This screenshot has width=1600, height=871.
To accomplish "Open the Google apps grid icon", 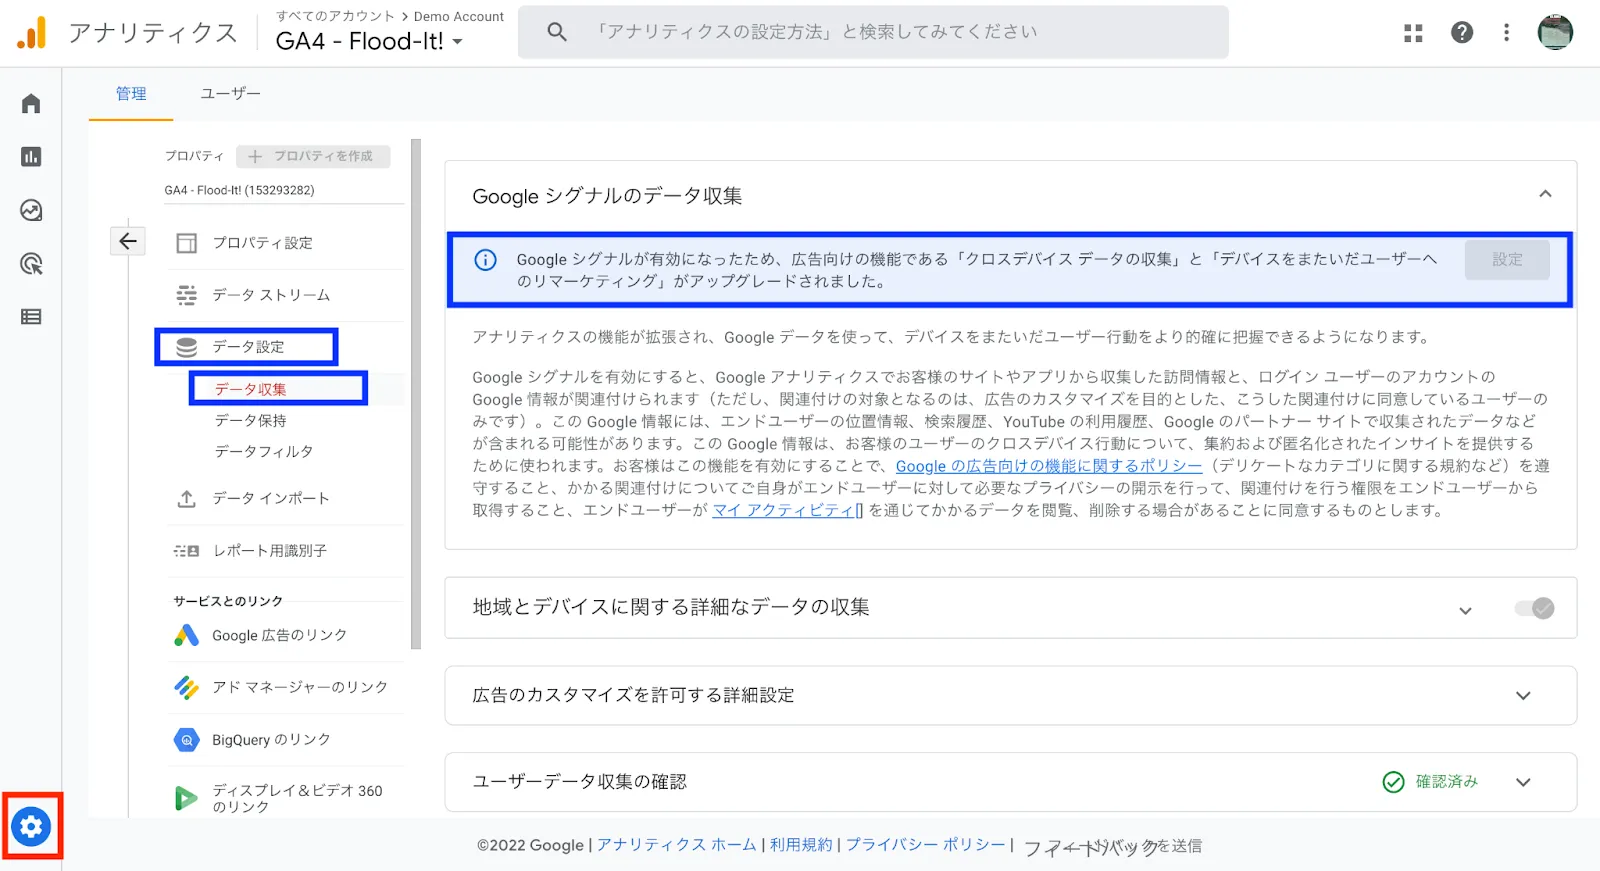I will pyautogui.click(x=1413, y=33).
